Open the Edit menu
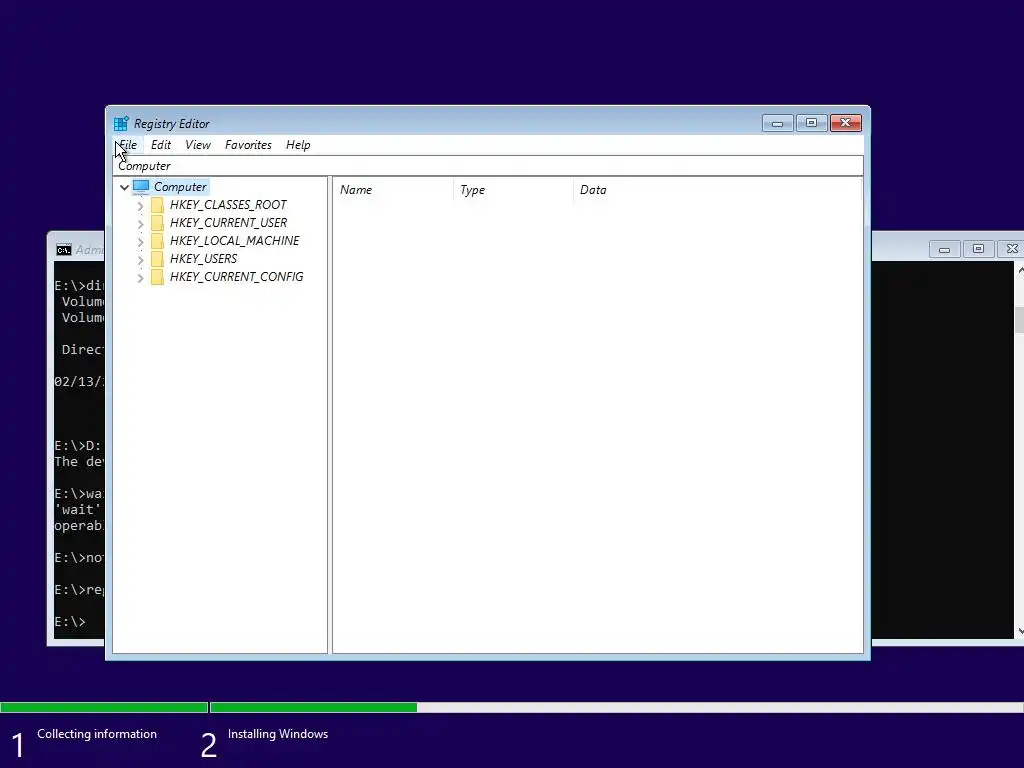The image size is (1024, 768). click(161, 145)
